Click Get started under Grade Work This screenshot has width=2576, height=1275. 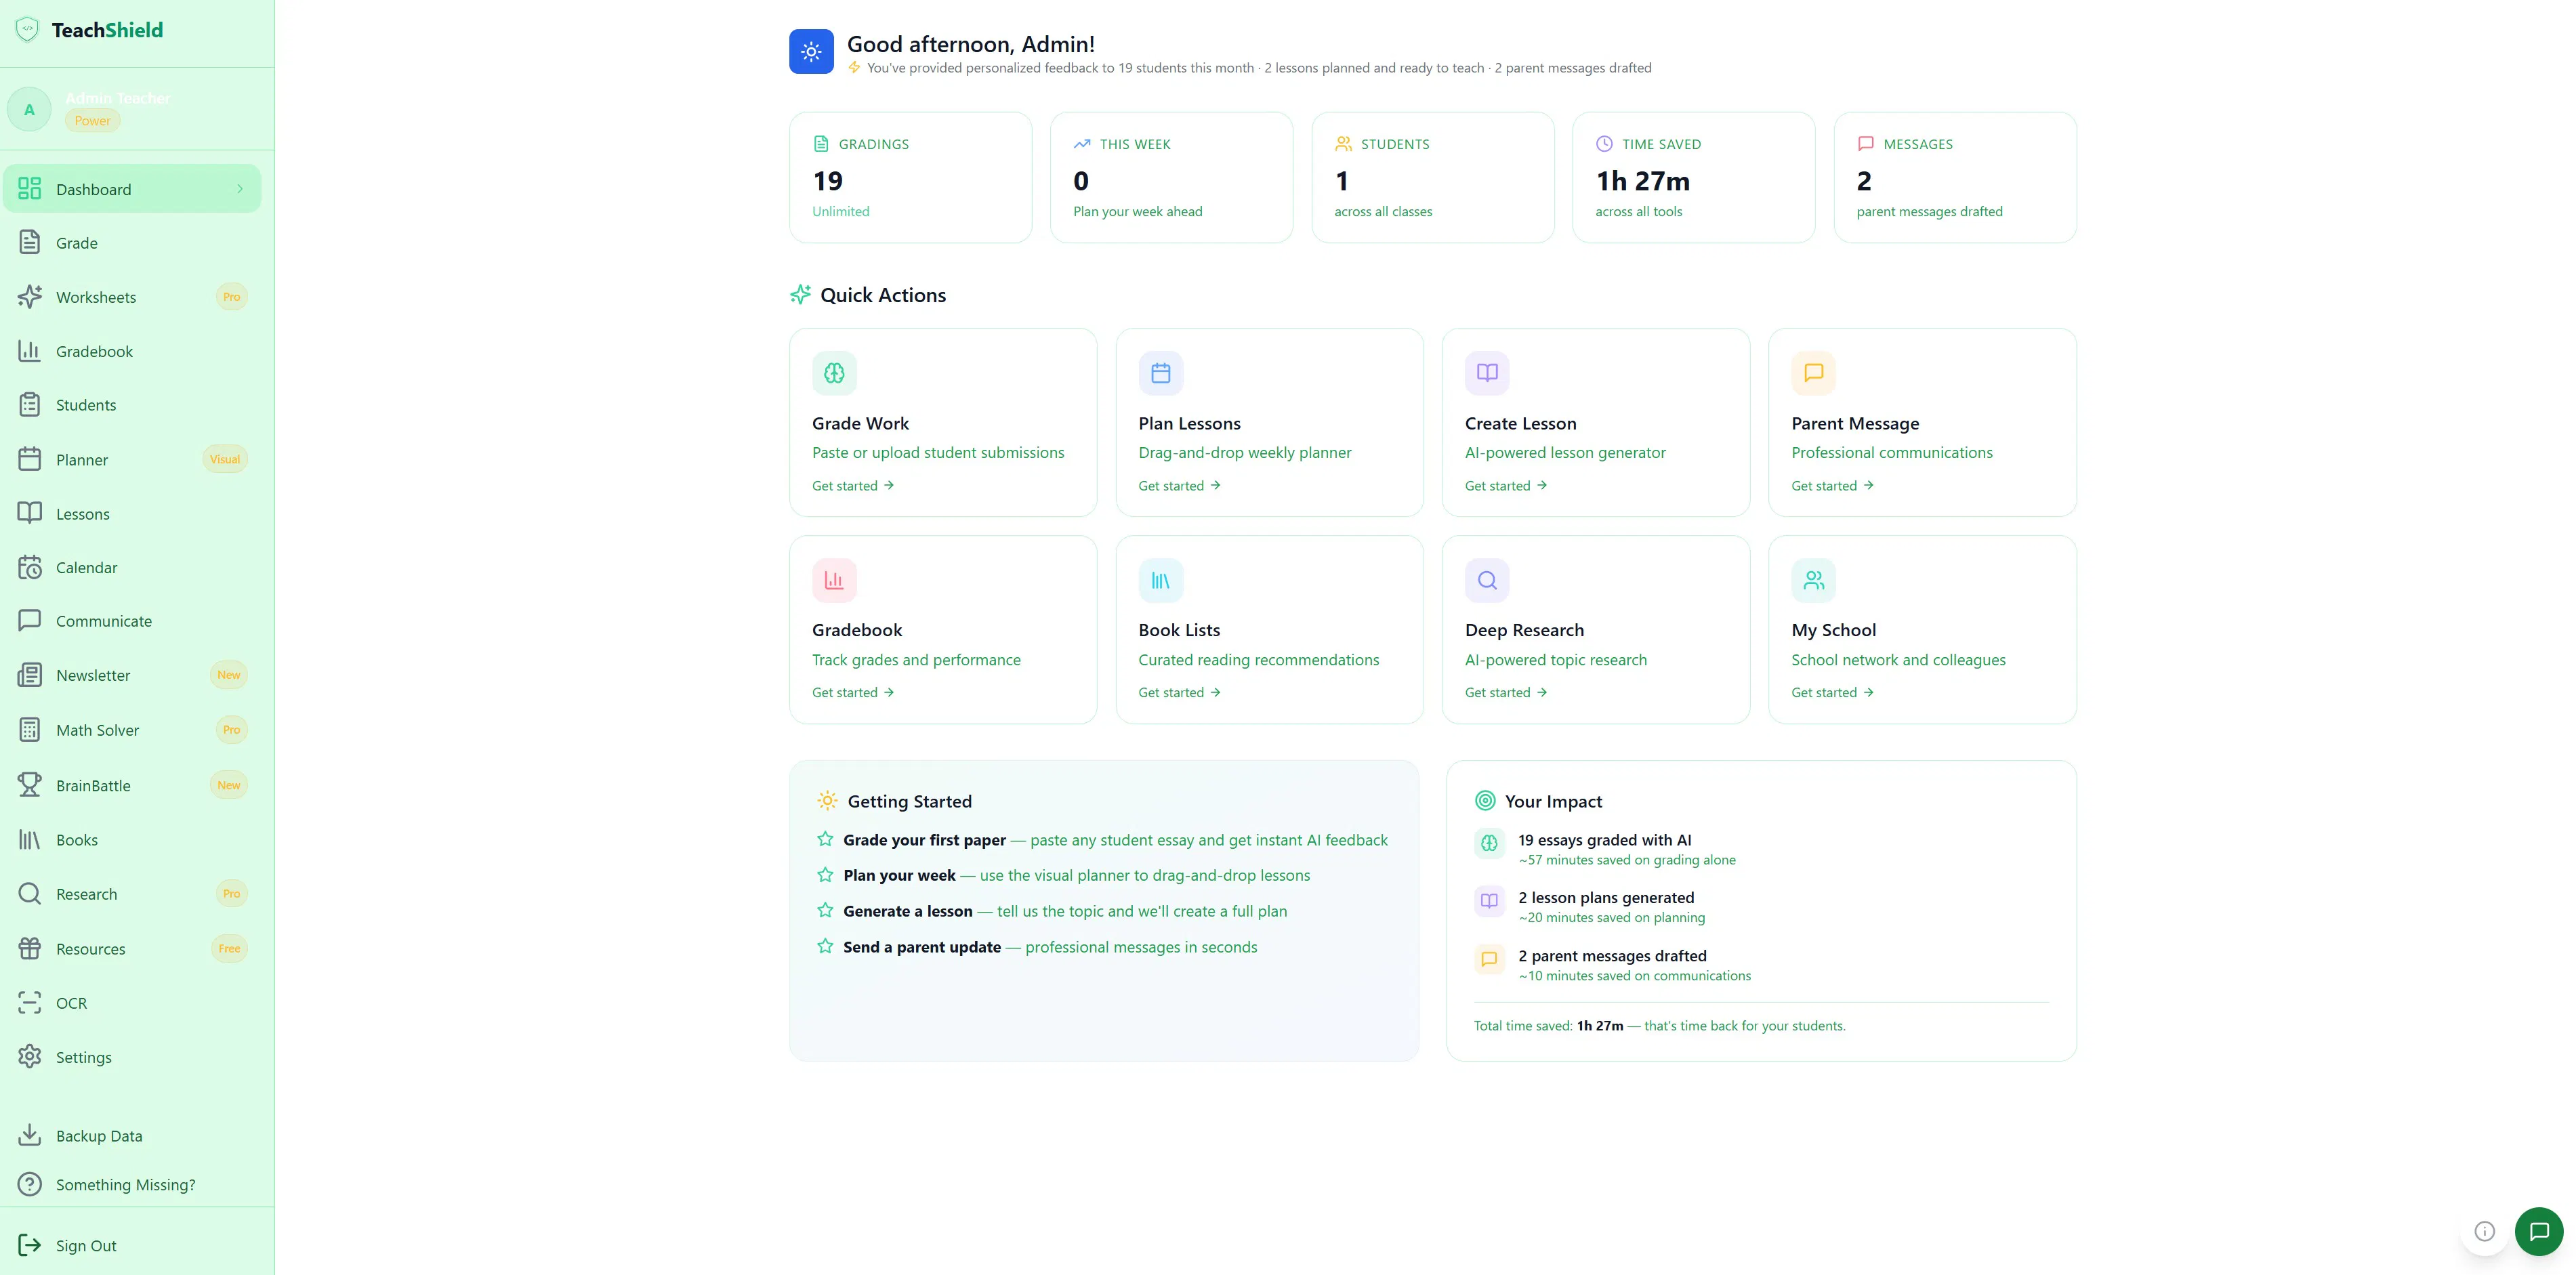pyautogui.click(x=853, y=486)
